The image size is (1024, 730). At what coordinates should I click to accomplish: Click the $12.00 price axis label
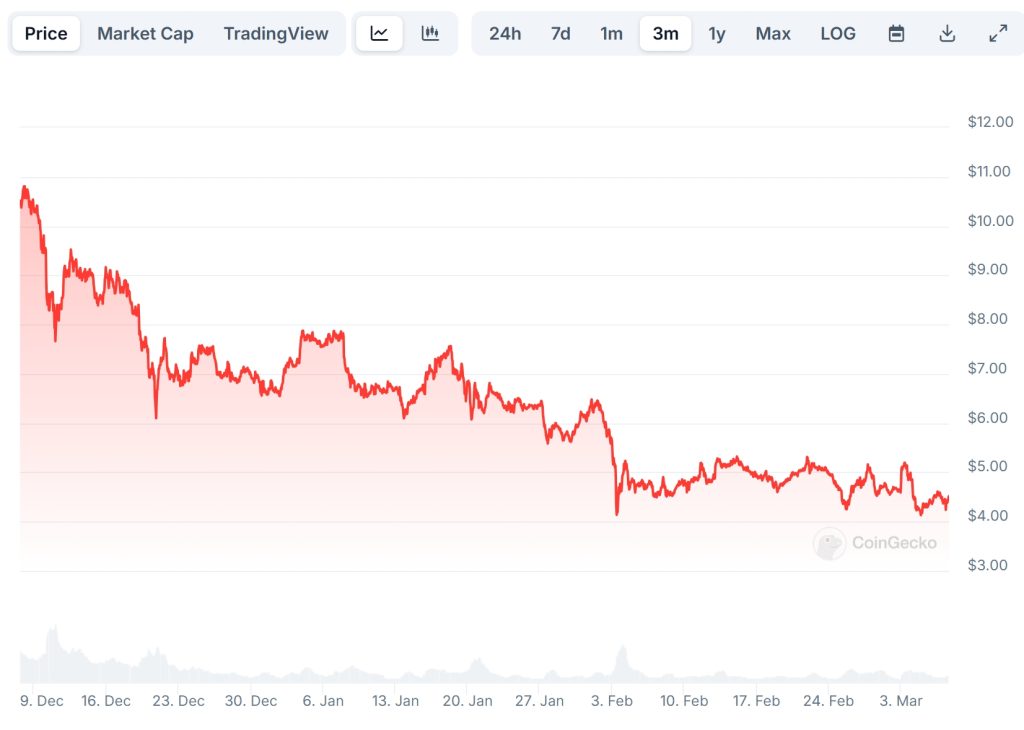click(x=990, y=122)
